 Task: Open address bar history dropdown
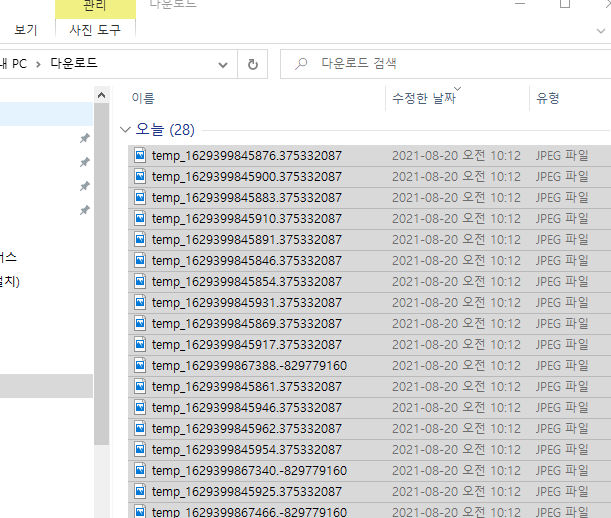[223, 65]
